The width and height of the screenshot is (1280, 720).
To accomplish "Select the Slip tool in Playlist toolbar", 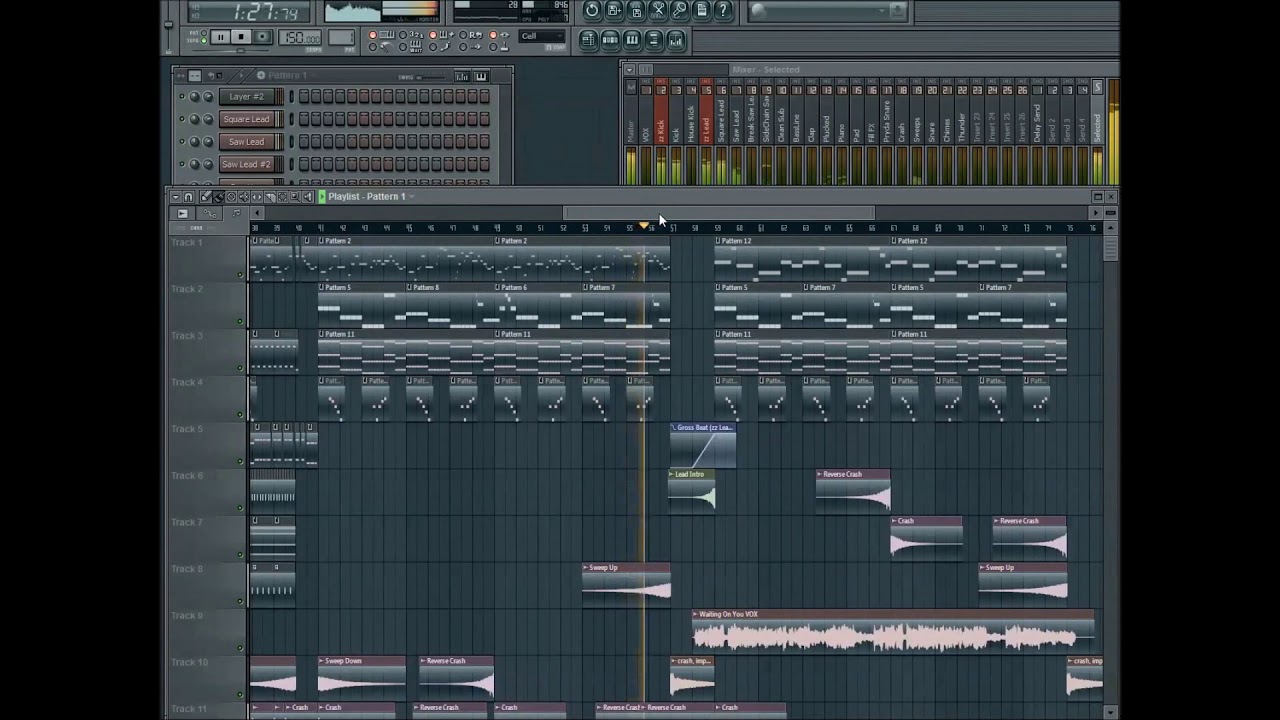I will coord(257,197).
